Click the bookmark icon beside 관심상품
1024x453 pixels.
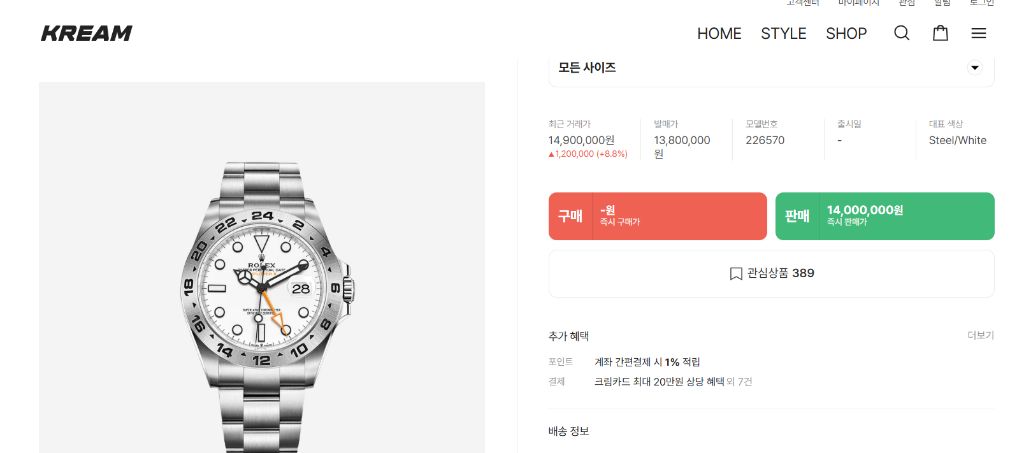pyautogui.click(x=735, y=273)
